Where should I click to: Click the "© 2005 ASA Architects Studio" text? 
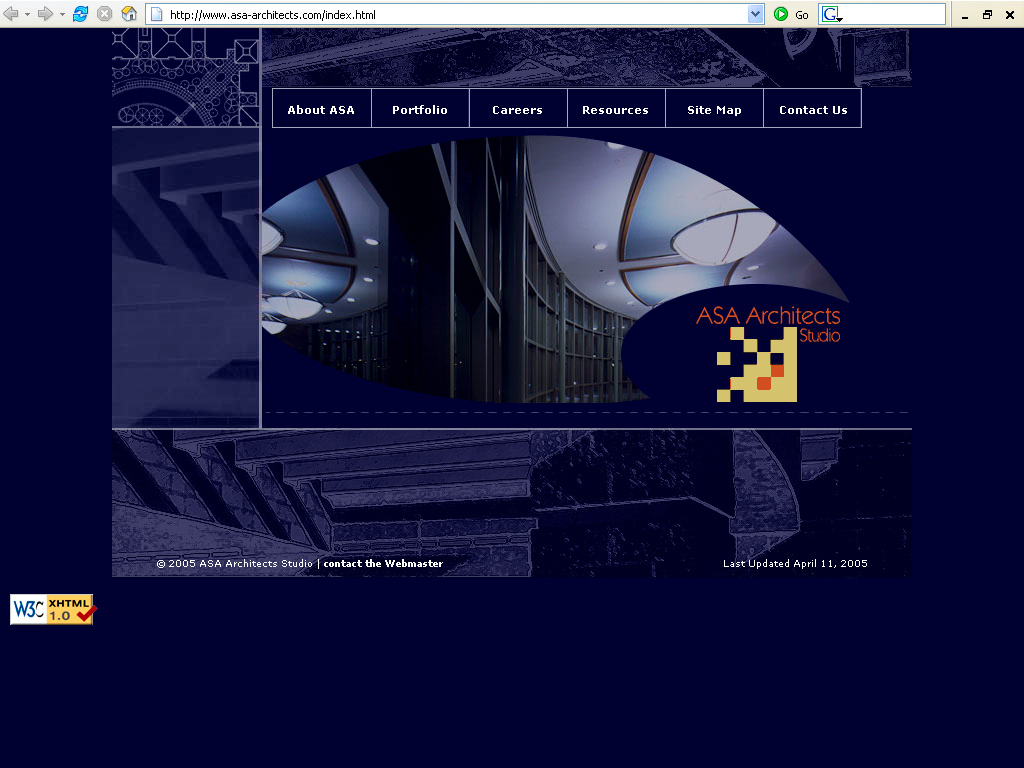[235, 564]
